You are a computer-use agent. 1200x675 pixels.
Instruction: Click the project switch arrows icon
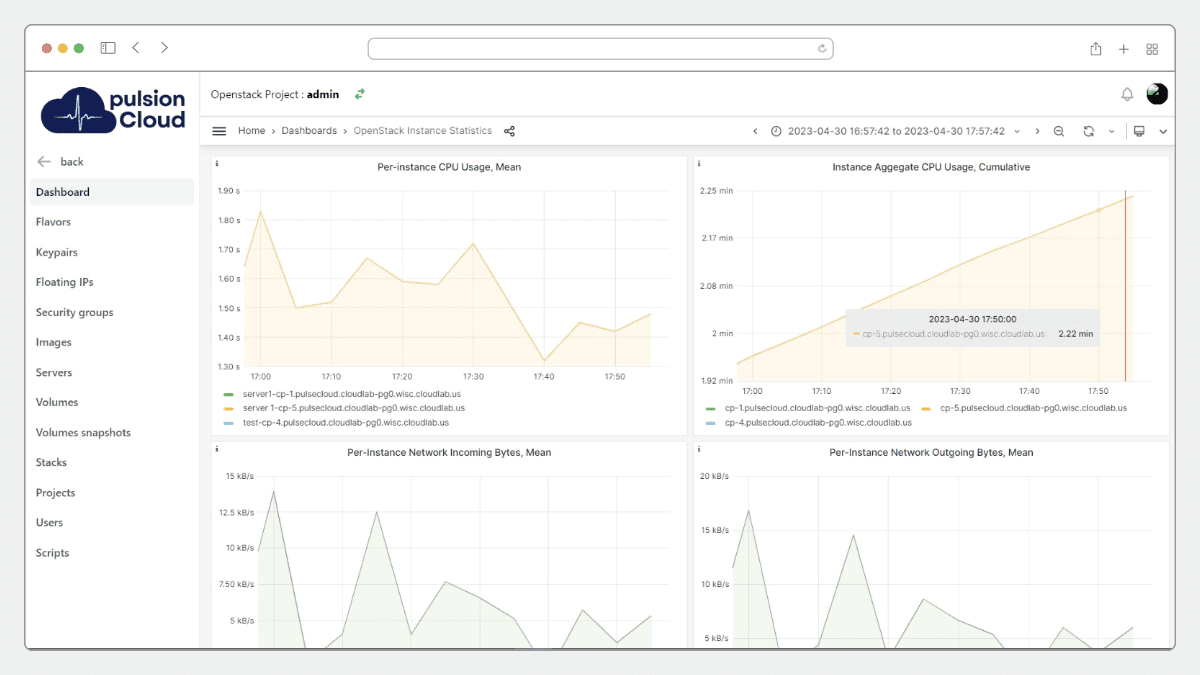(x=360, y=94)
